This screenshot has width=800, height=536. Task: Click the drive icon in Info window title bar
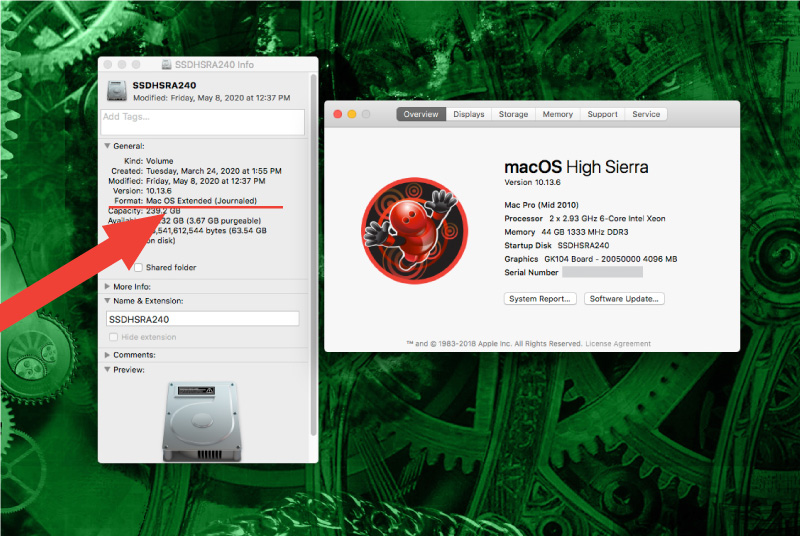(166, 64)
